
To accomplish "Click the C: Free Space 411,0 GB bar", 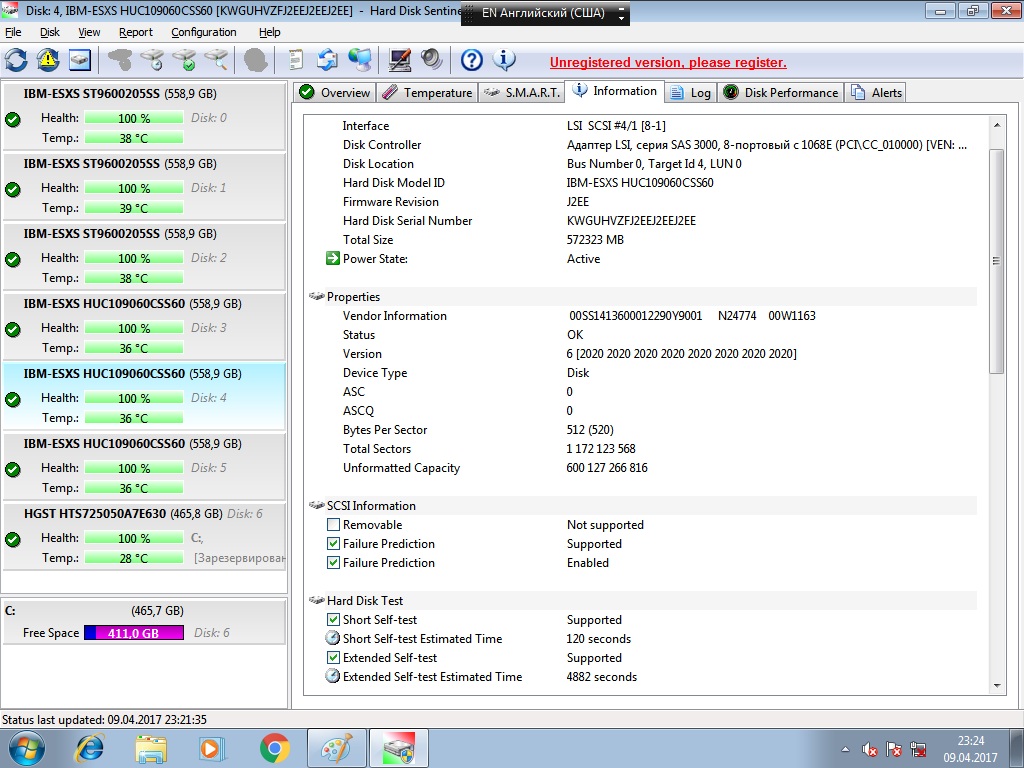I will point(133,633).
